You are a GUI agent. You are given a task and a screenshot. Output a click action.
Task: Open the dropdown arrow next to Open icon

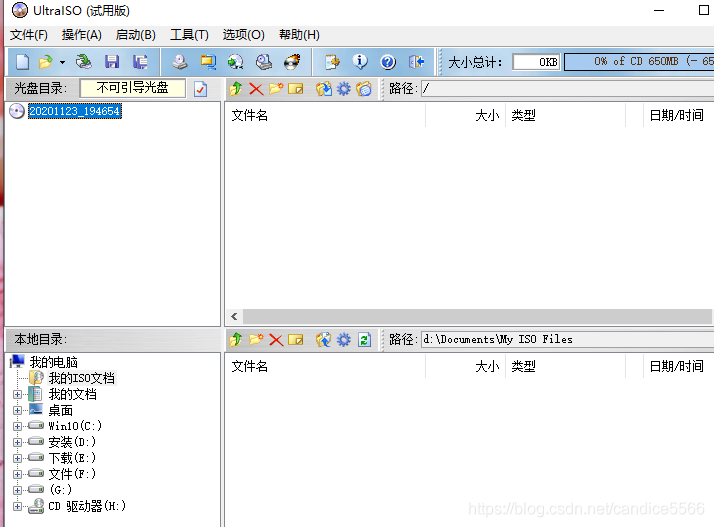(62, 62)
